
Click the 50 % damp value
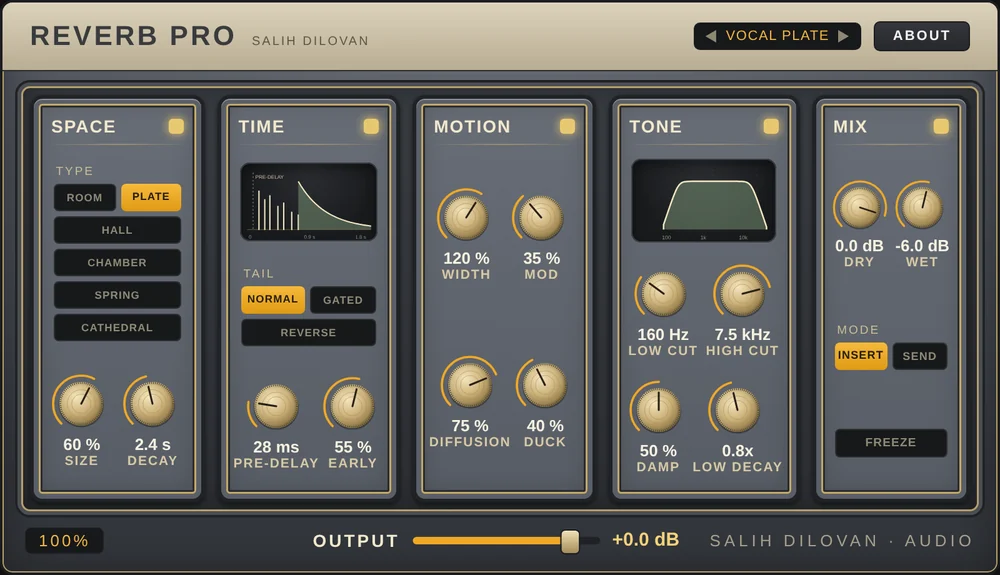[658, 451]
